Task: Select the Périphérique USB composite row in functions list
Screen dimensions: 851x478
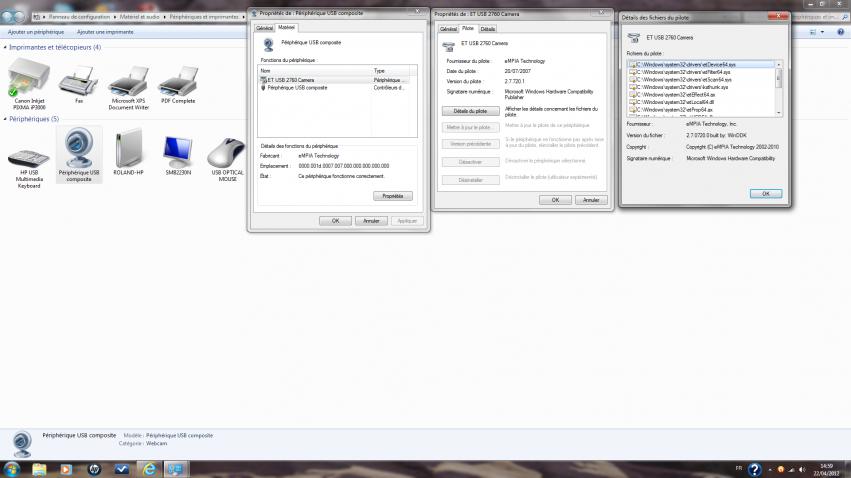Action: pos(334,88)
